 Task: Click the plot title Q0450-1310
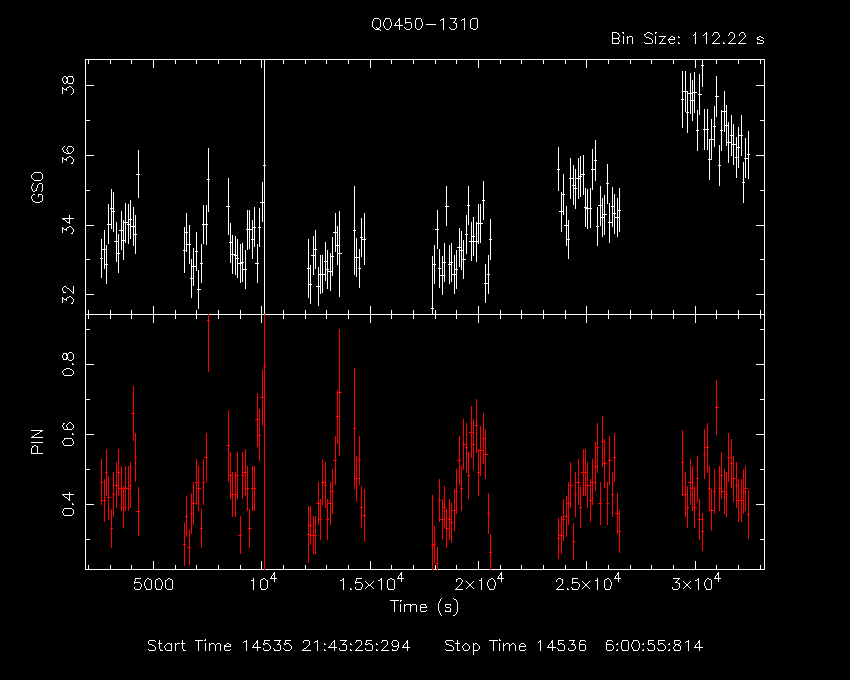(424, 24)
